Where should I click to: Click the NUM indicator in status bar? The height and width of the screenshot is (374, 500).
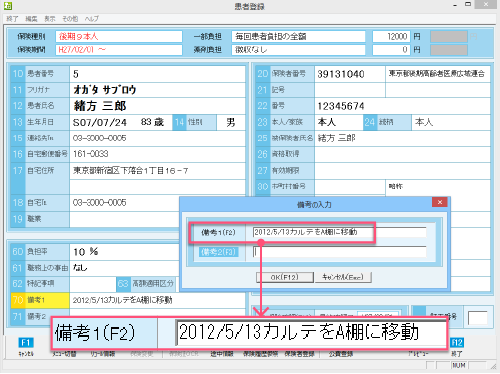[x=459, y=366]
